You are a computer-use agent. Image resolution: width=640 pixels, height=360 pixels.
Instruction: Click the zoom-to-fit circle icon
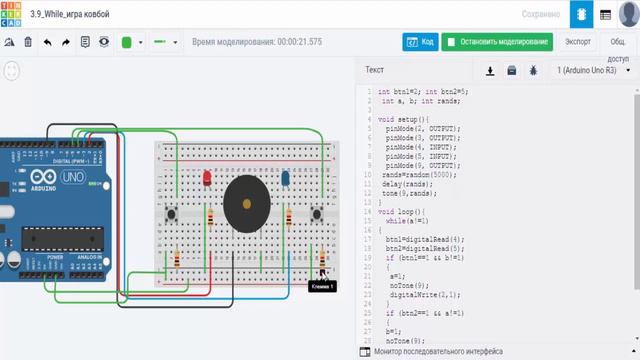pos(11,71)
